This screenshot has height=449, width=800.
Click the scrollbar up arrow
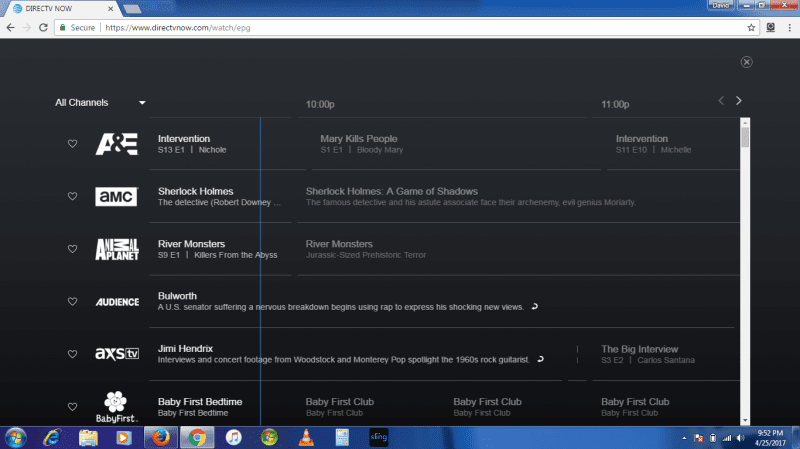(x=745, y=122)
